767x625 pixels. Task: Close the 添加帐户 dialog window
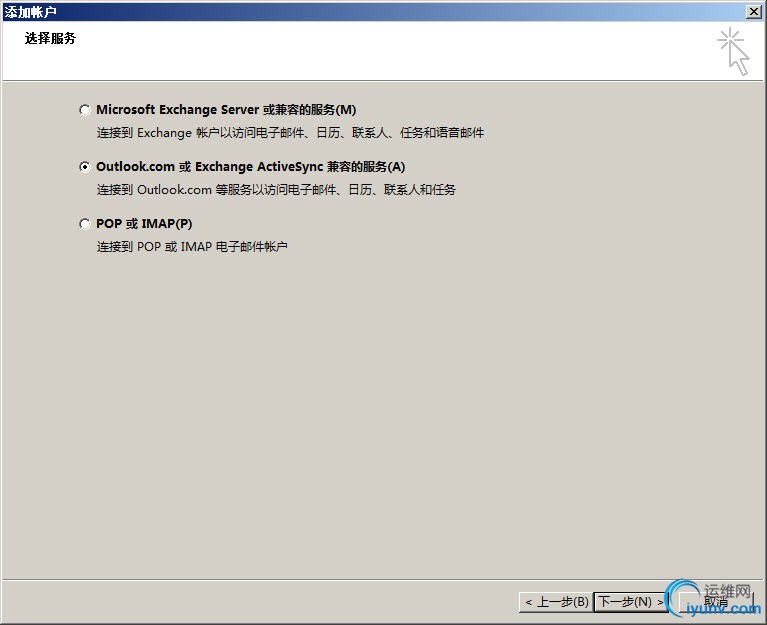point(754,12)
